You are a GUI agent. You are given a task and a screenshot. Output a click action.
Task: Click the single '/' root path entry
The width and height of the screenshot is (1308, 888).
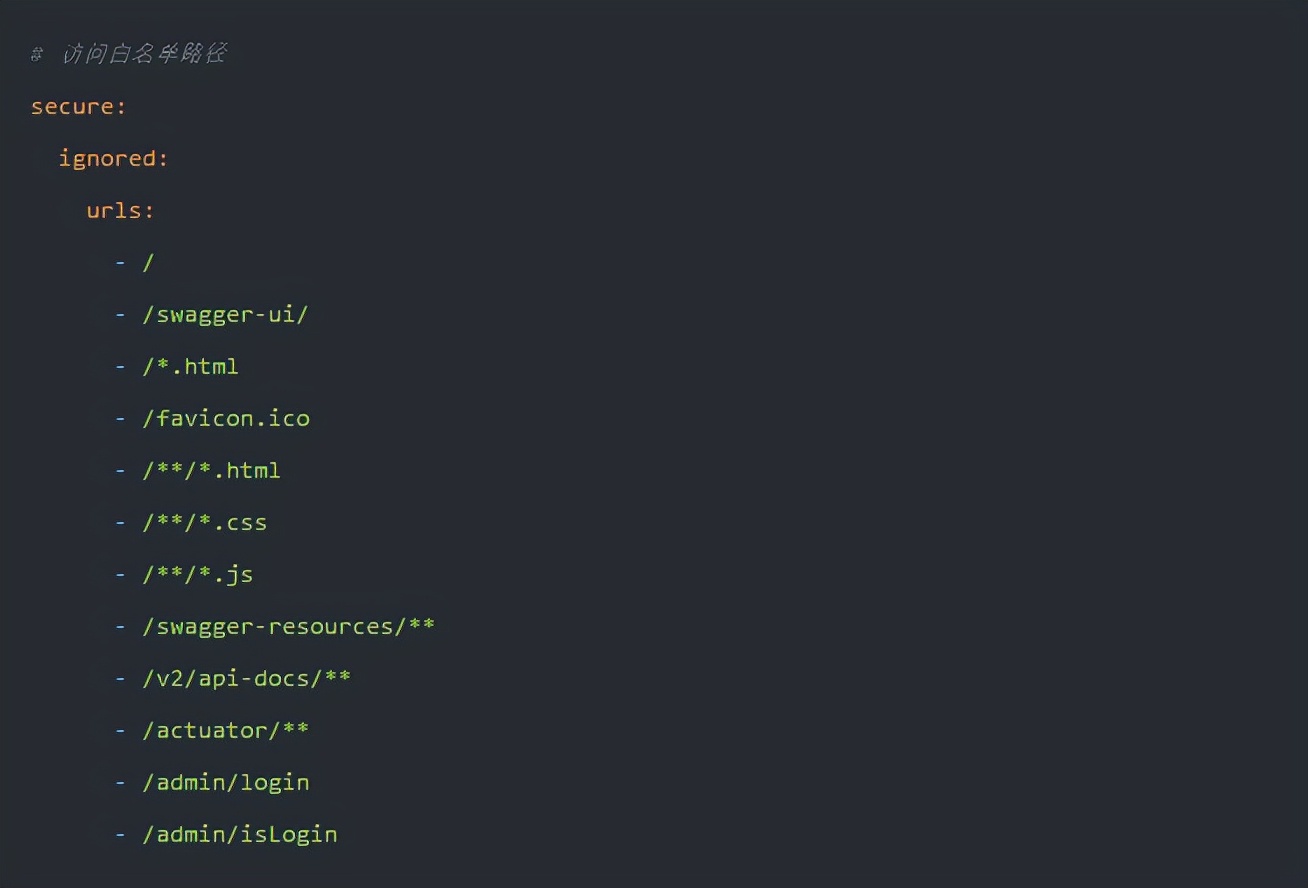point(148,262)
